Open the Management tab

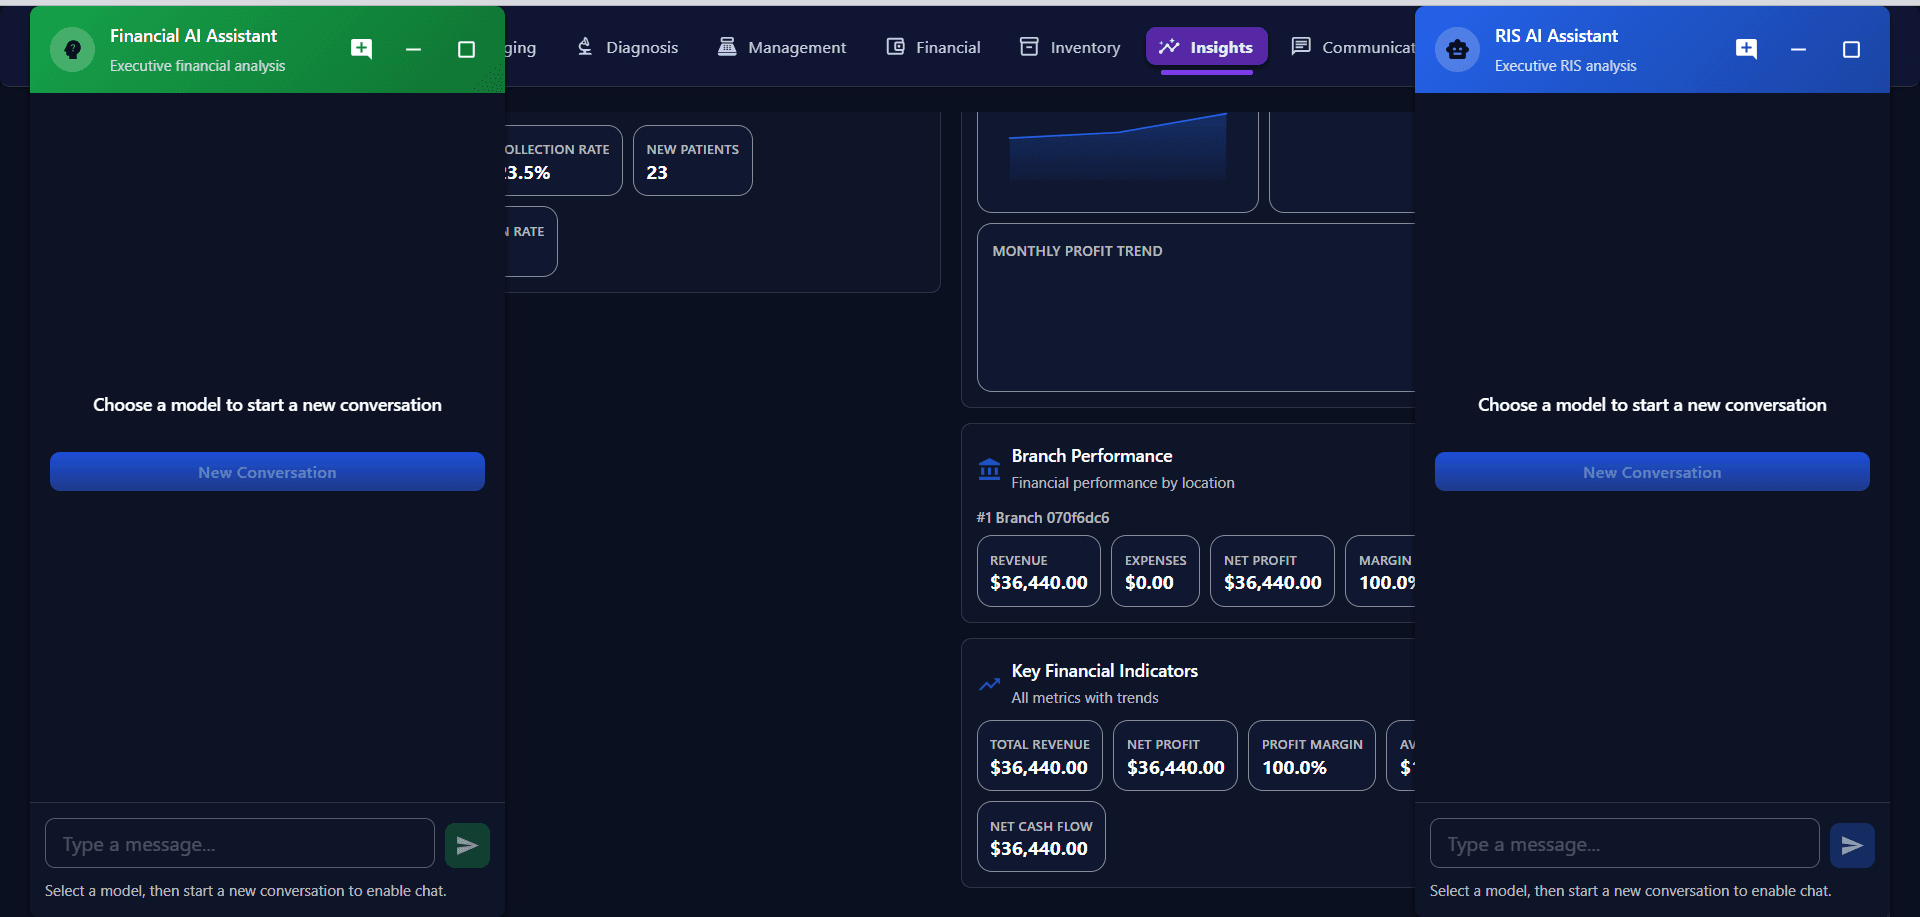[x=782, y=47]
